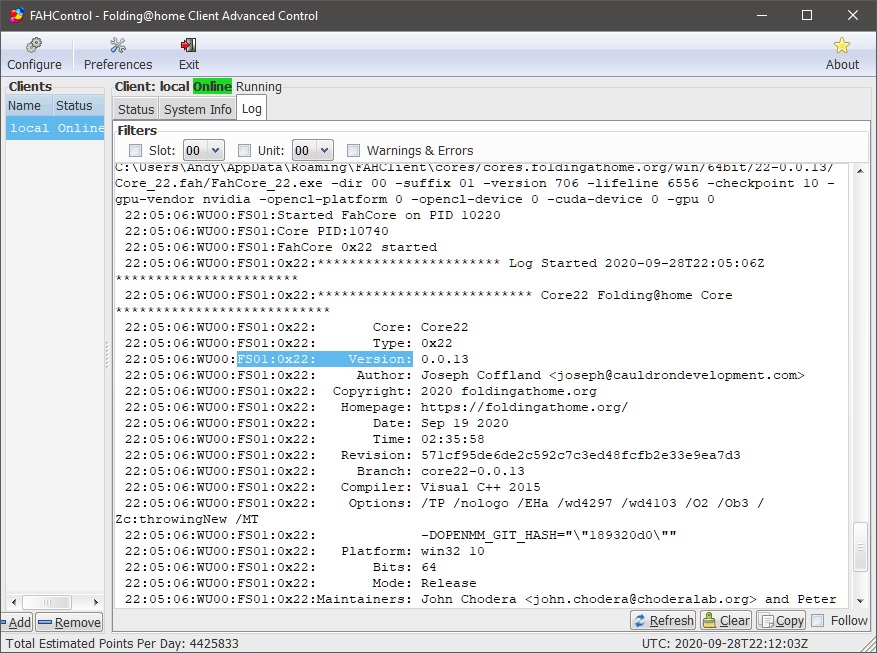Click 'Date: Sep 19 2020' log line
The image size is (877, 653).
(x=317, y=423)
